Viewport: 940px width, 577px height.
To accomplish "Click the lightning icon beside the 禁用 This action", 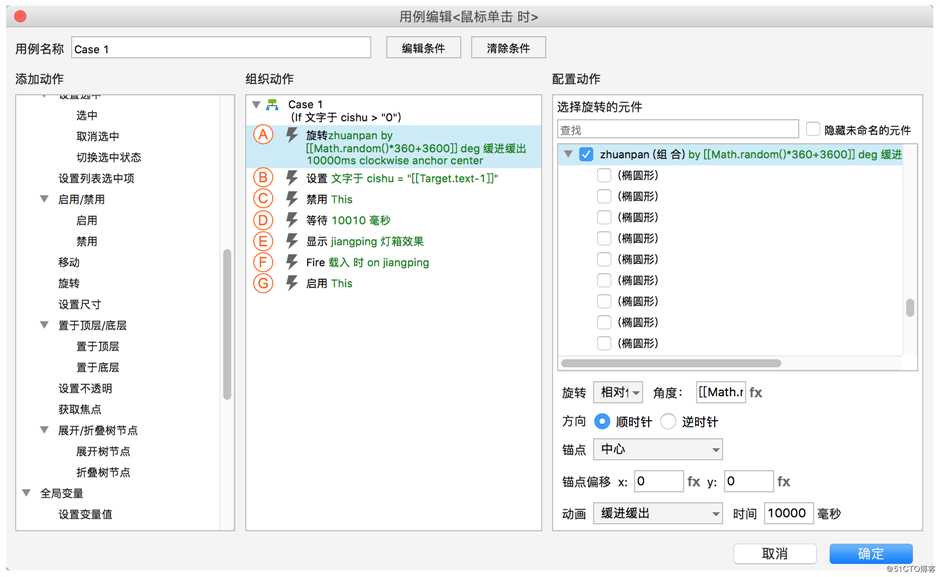I will [x=292, y=199].
